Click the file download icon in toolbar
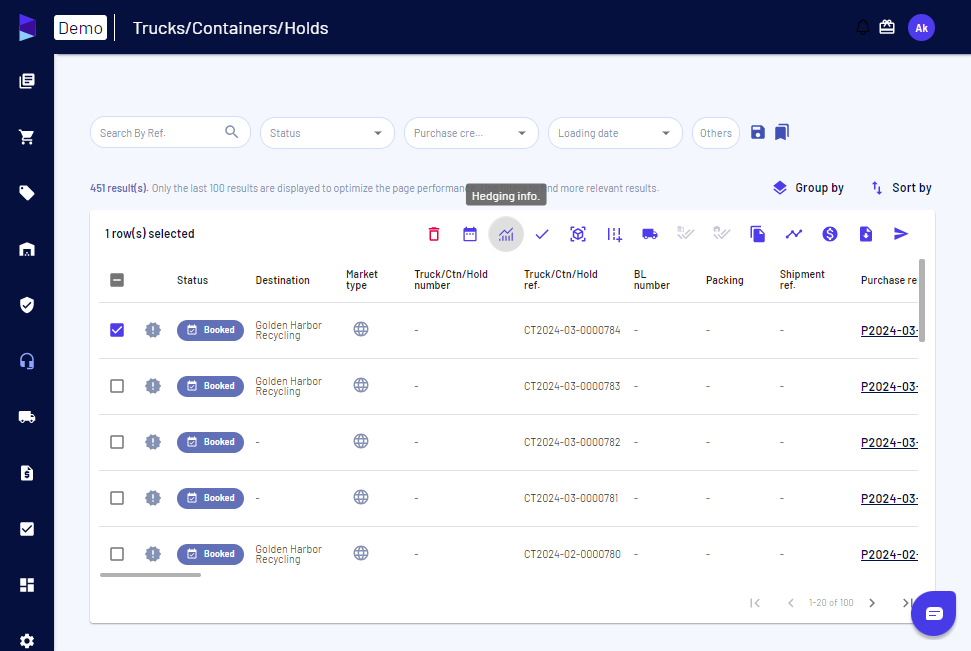Image resolution: width=971 pixels, height=651 pixels. [x=866, y=234]
